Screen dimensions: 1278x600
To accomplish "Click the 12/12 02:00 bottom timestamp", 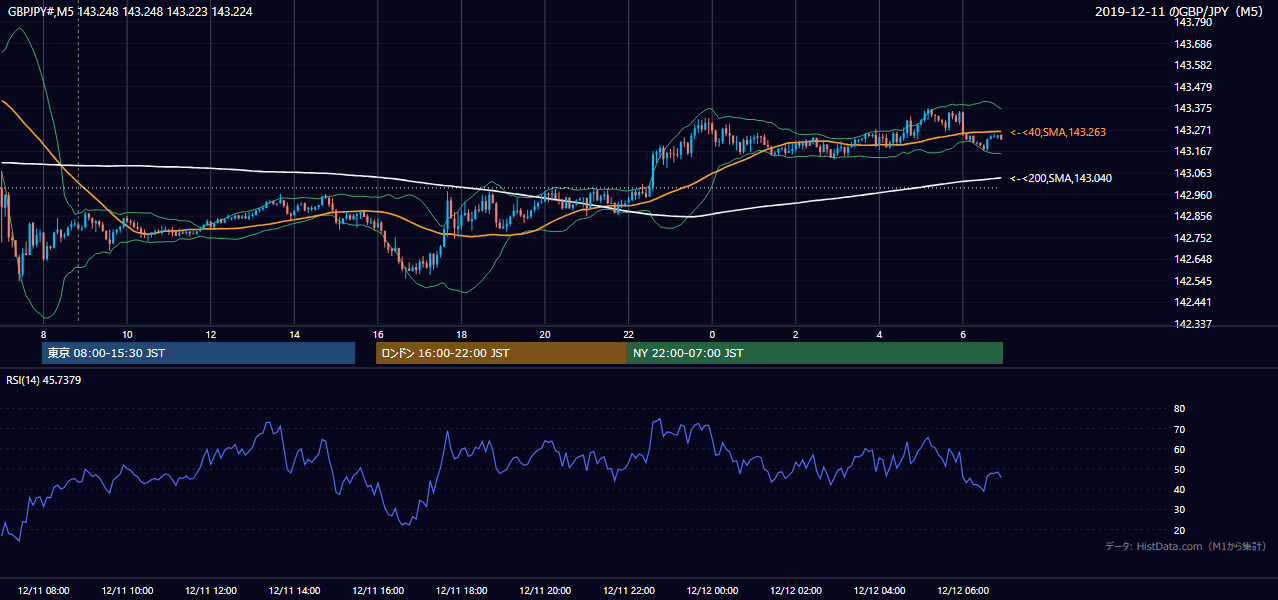I will click(795, 591).
